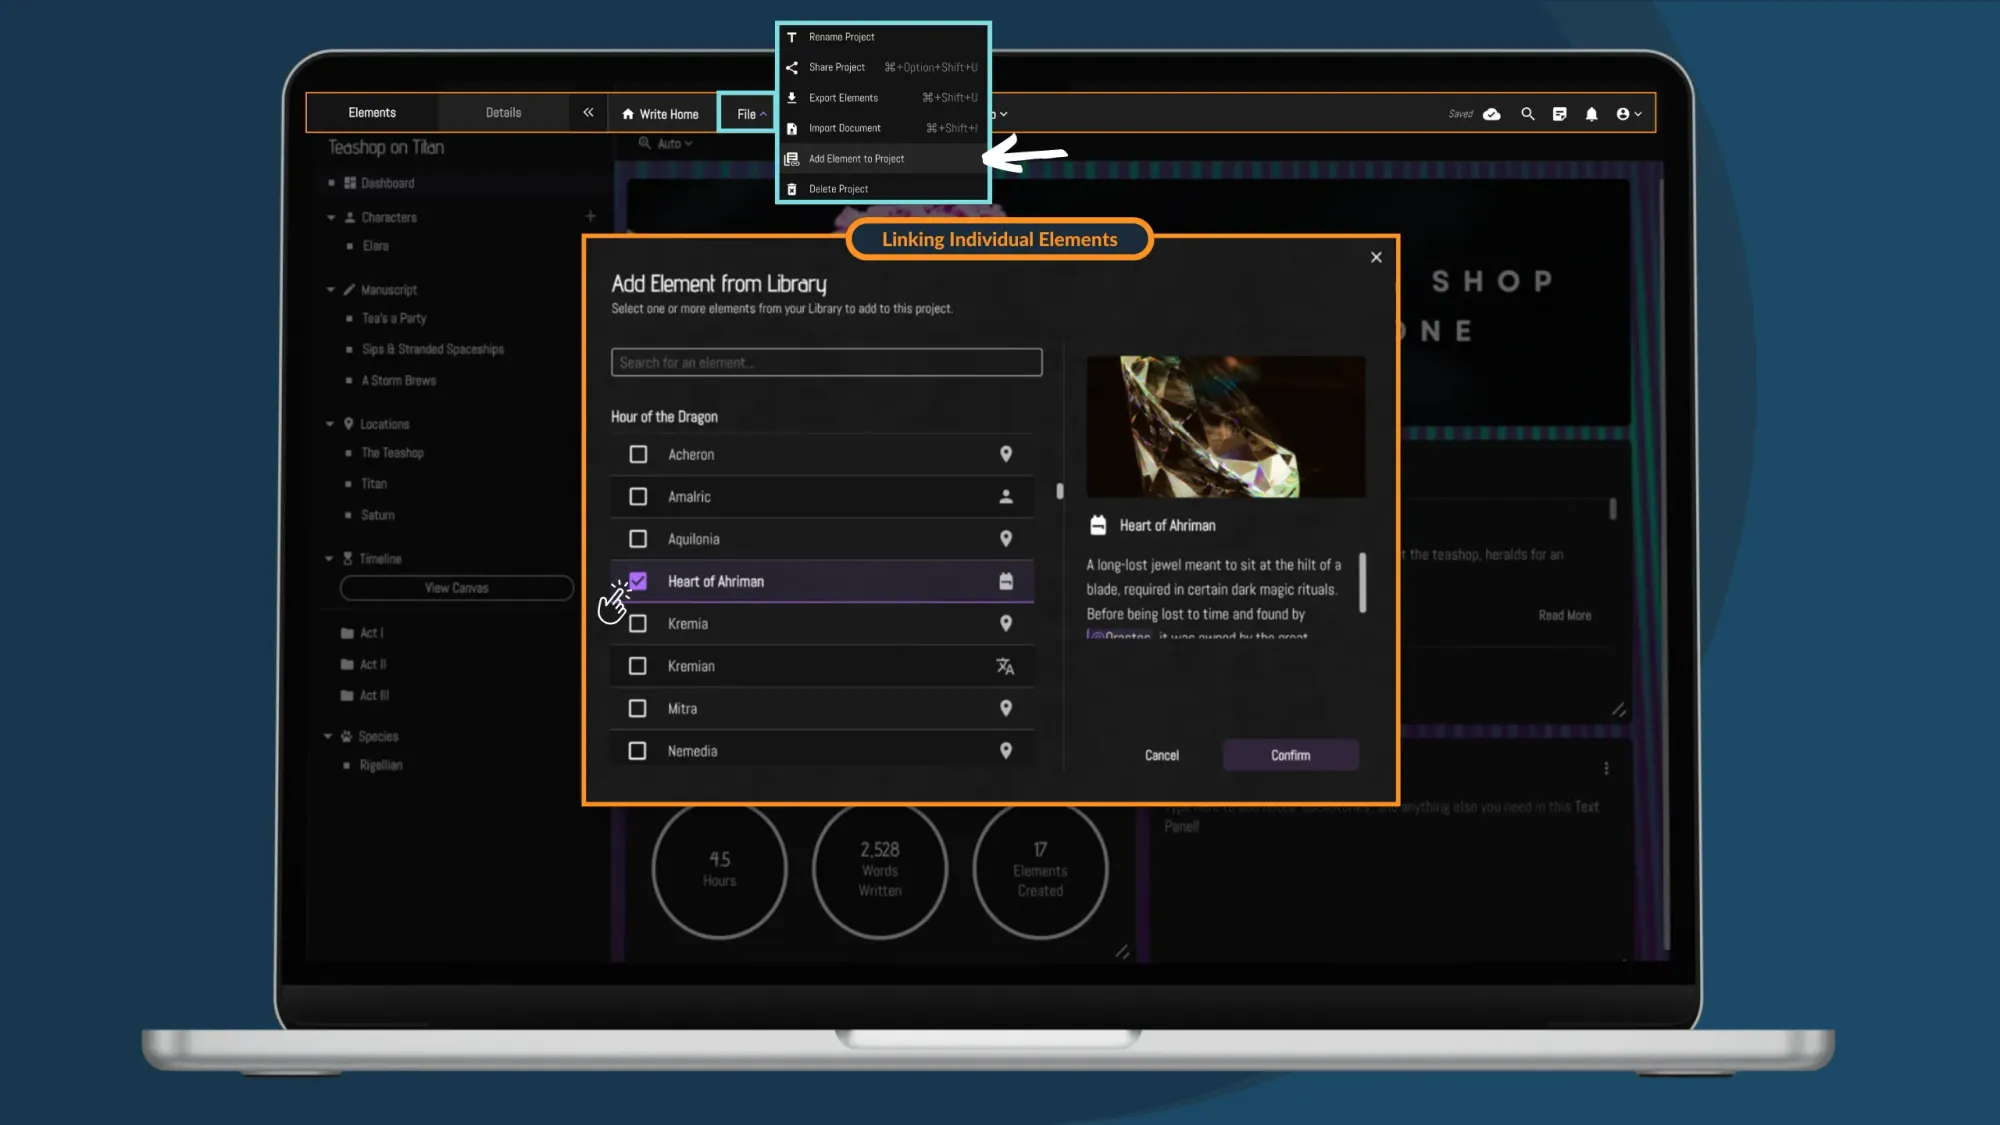
Task: Switch to the Details tab
Action: pos(503,112)
